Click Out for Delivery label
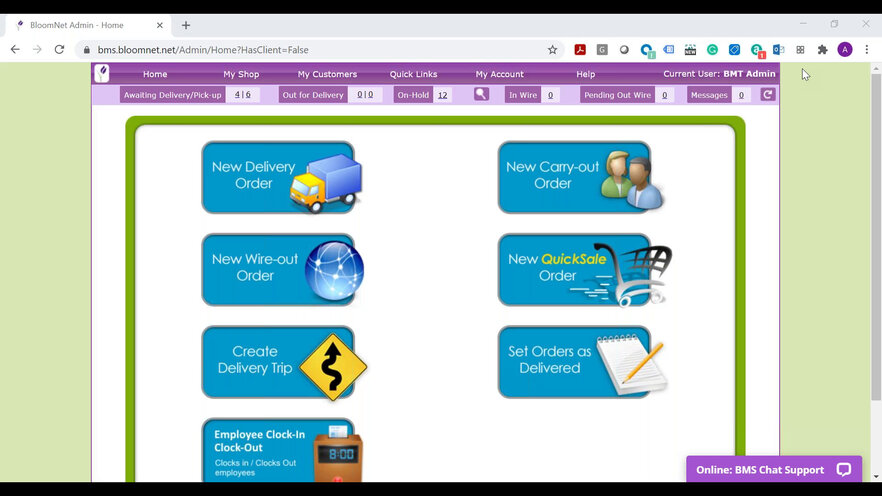This screenshot has width=882, height=496. [313, 95]
